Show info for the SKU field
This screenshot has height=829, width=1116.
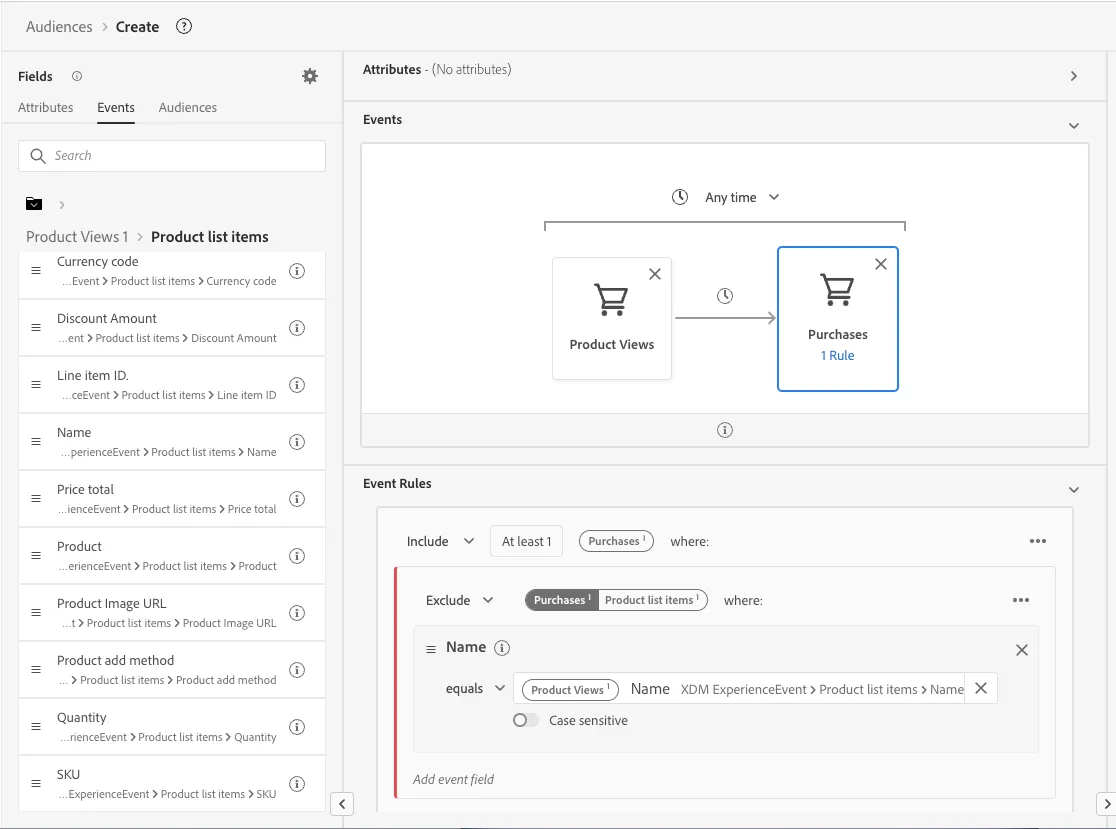tap(297, 783)
